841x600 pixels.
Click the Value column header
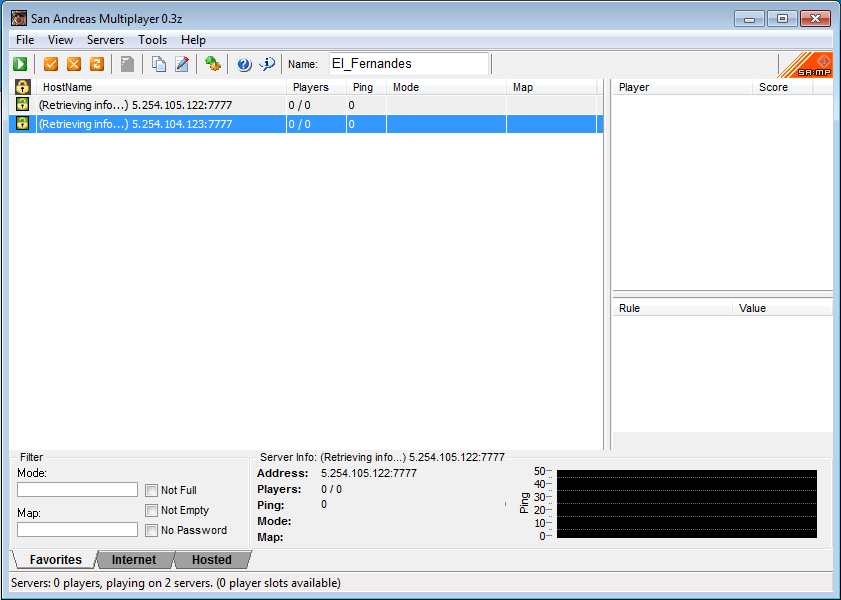pos(783,308)
